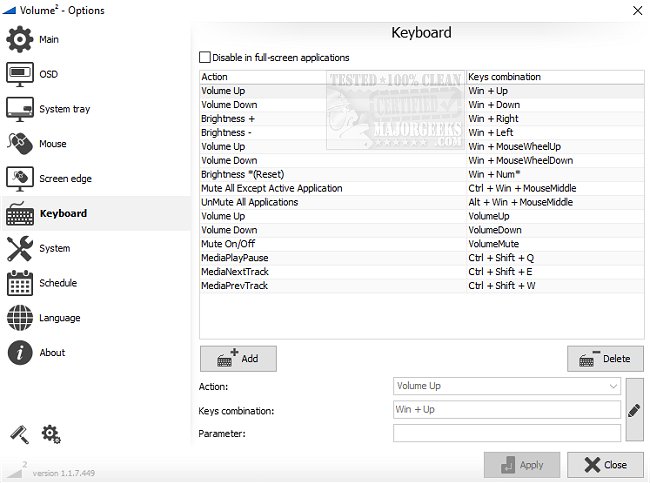Image resolution: width=650 pixels, height=483 pixels.
Task: Open the Schedule calendar icon
Action: tap(20, 283)
